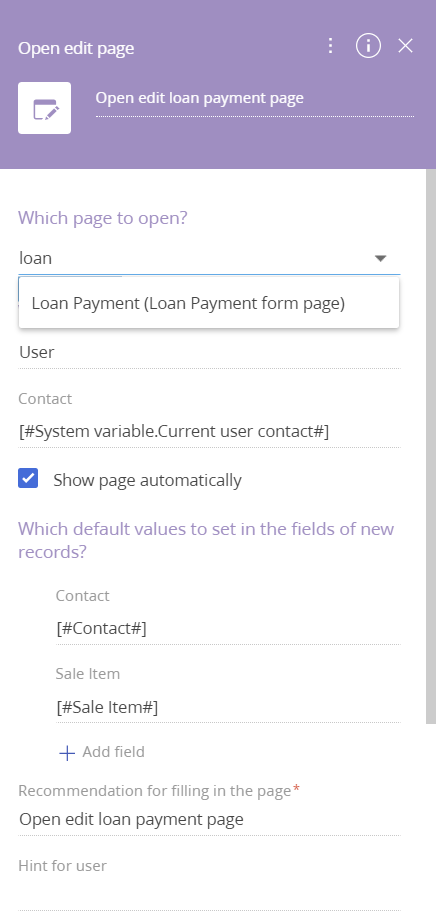Image resolution: width=436 pixels, height=914 pixels.
Task: Click the Hint for user field
Action: tap(209, 895)
